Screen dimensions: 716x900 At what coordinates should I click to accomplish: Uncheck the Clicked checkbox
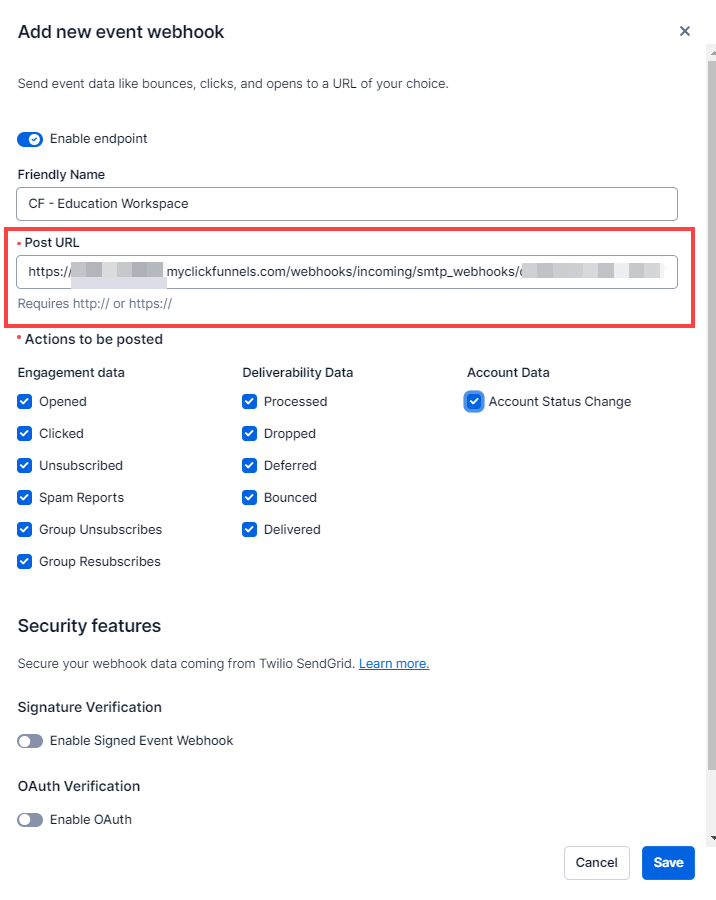click(x=25, y=433)
